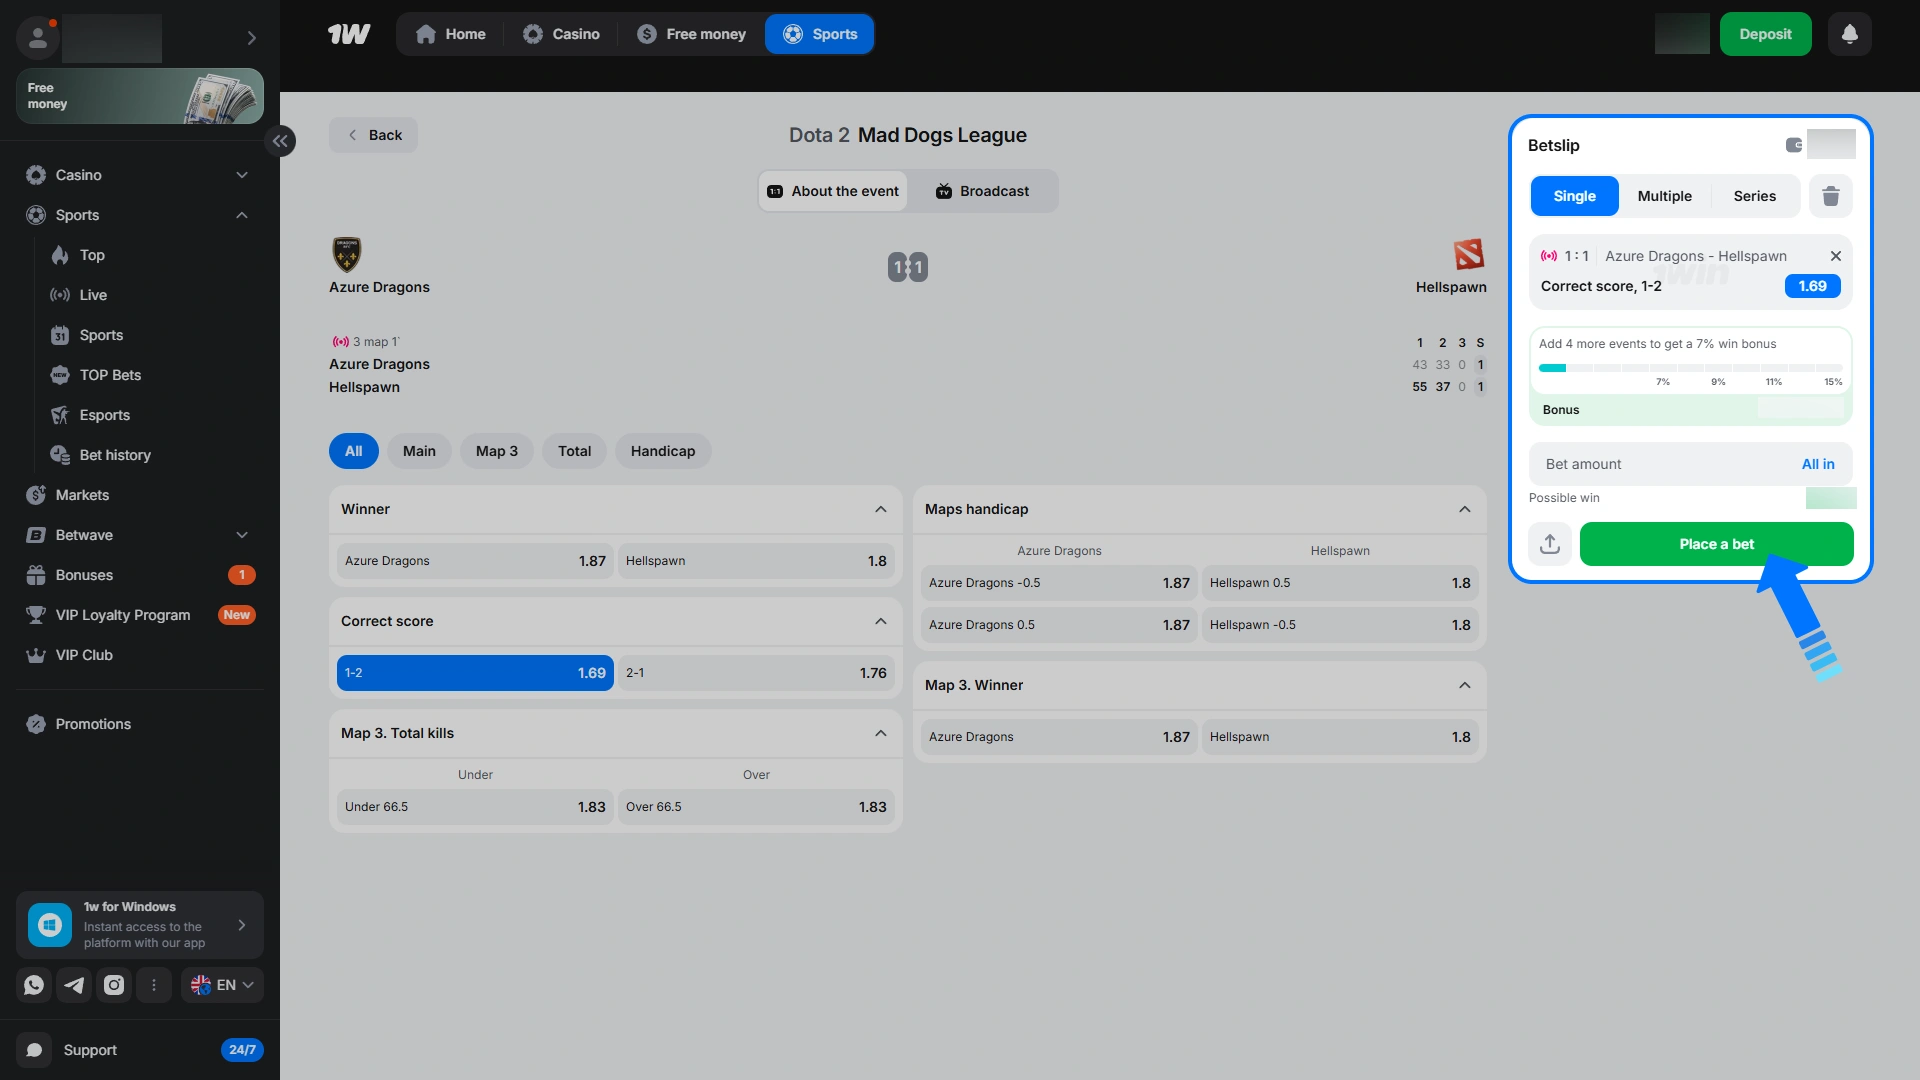Deselect Correct score 1-2 odds
Screen dimensions: 1920x1080
coord(475,673)
